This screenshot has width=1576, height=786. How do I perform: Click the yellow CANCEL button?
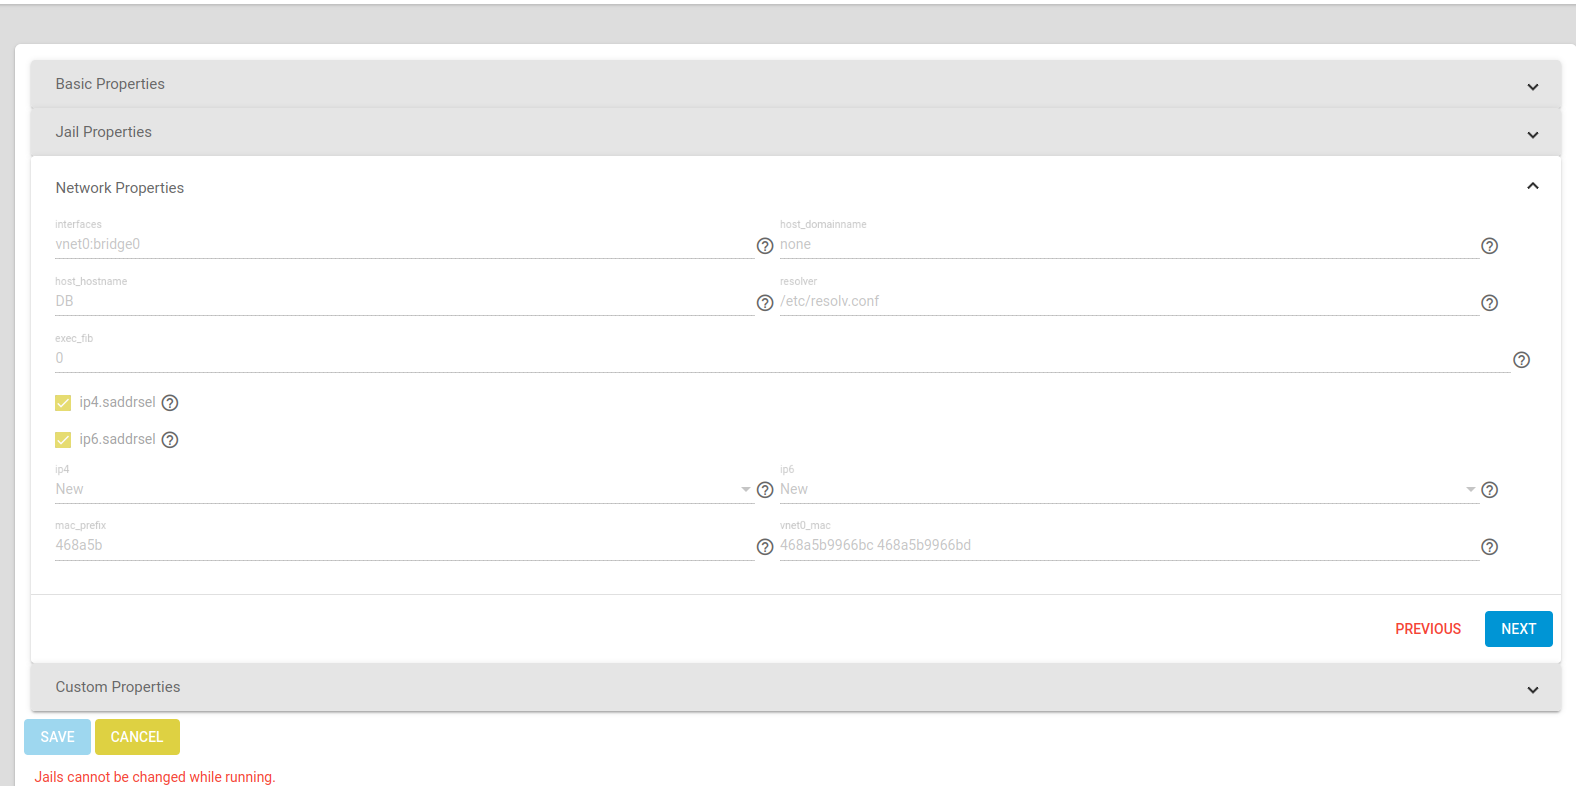click(137, 737)
